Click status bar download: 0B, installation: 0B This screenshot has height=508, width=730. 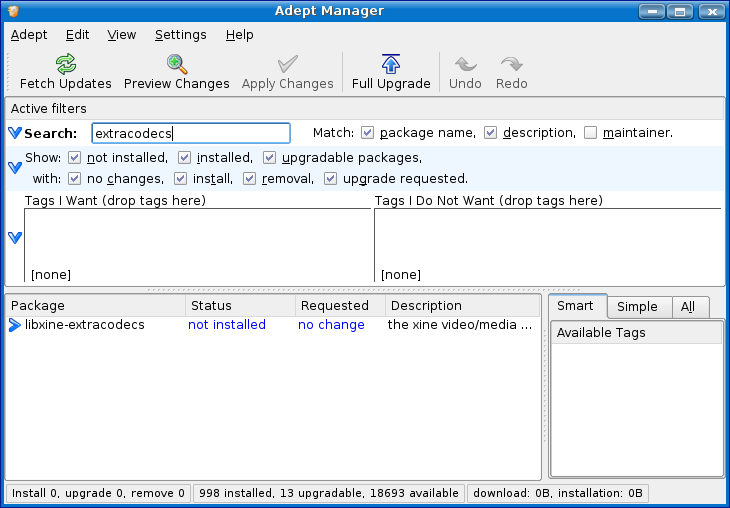tap(558, 493)
